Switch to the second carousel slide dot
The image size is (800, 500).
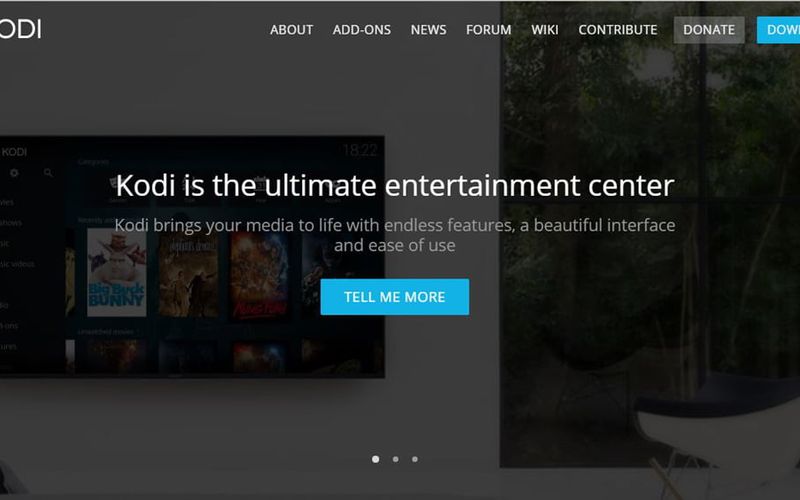click(x=395, y=459)
